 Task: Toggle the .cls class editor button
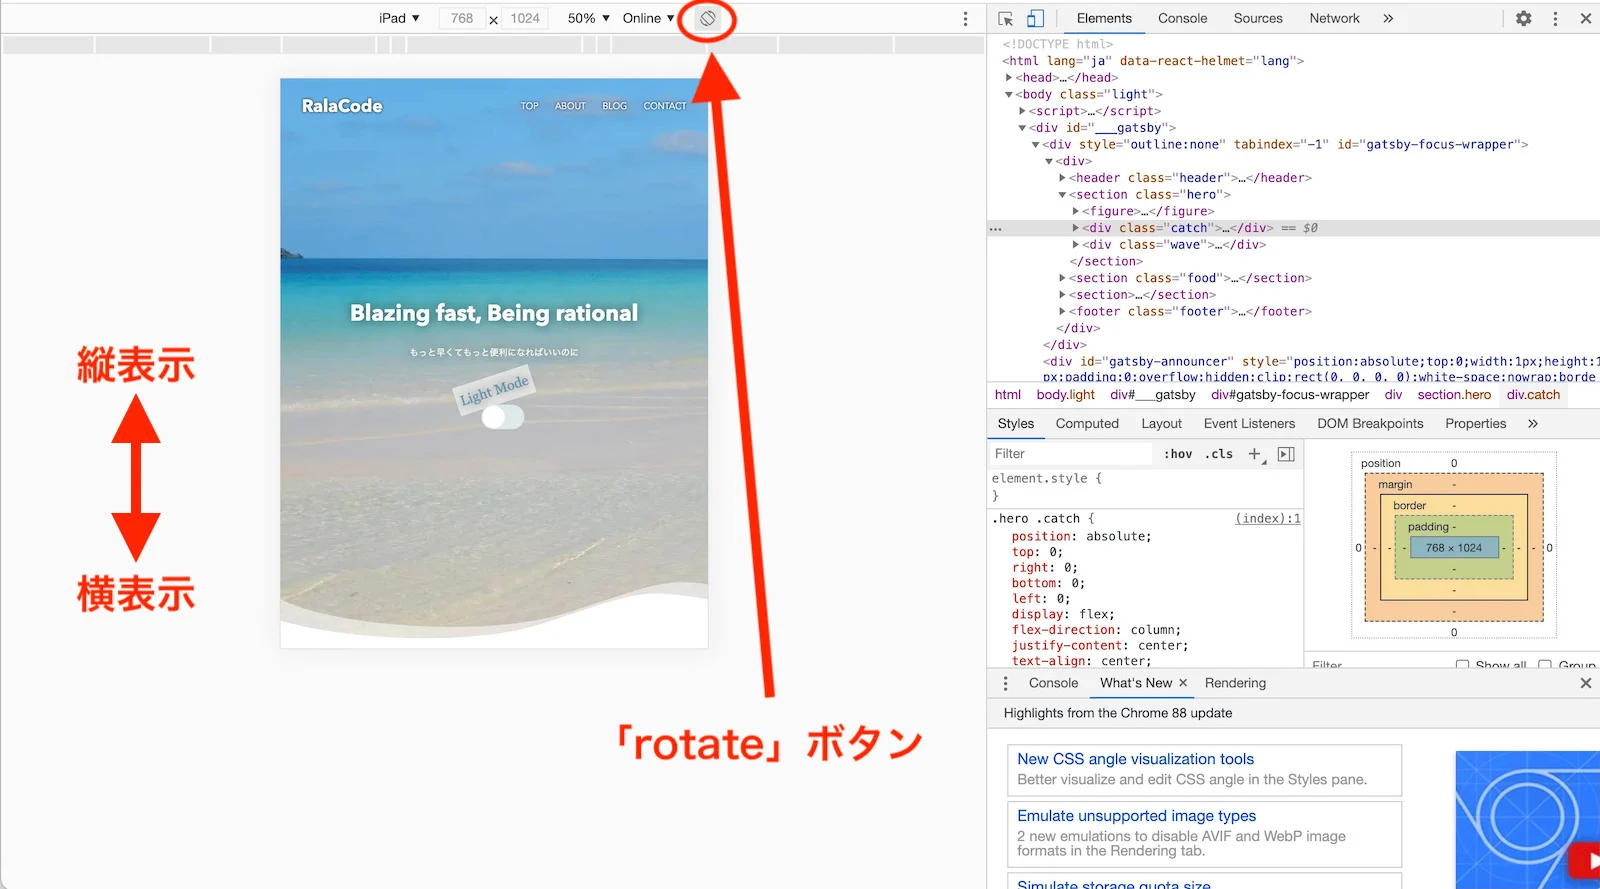(x=1219, y=454)
